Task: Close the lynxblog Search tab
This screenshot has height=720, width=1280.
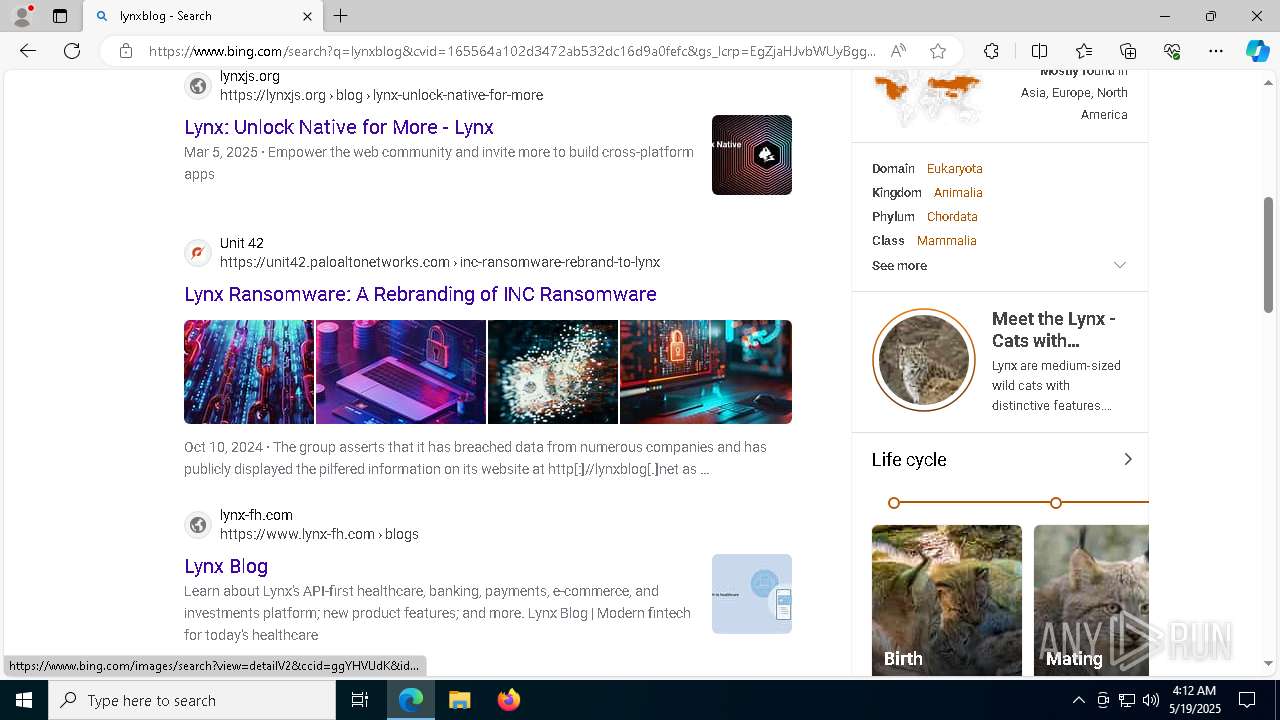Action: [x=307, y=16]
